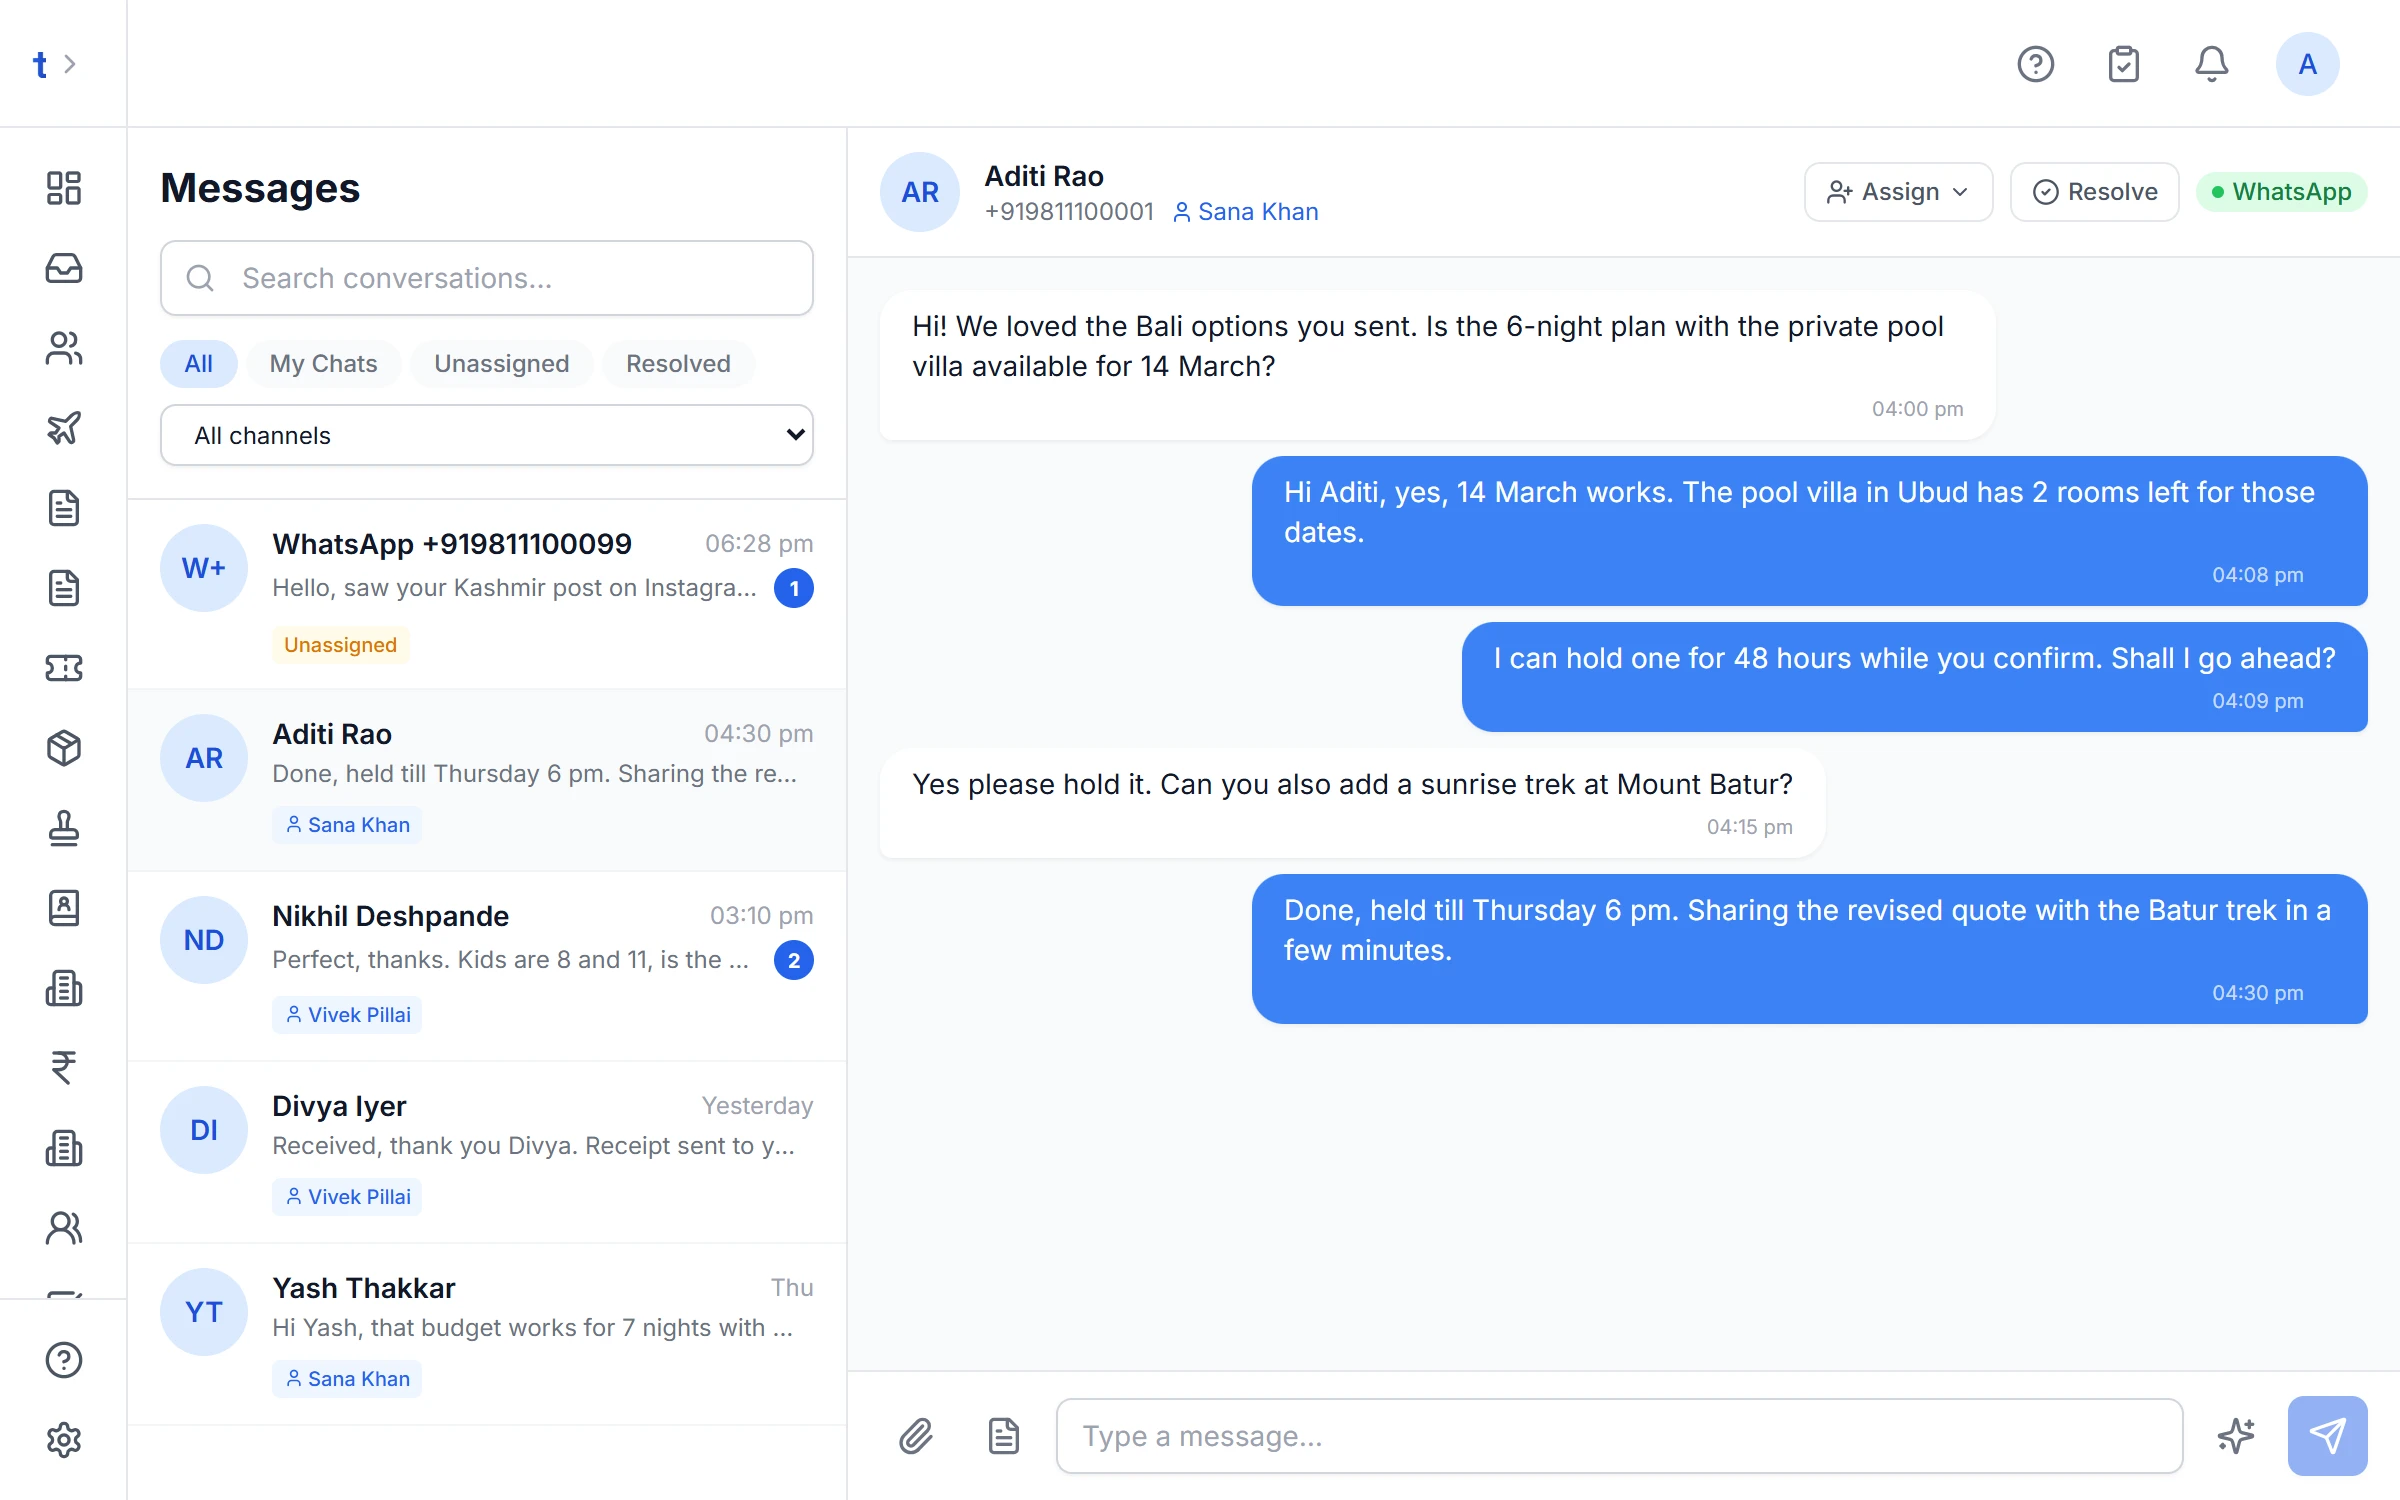The image size is (2400, 1500).
Task: Click the paperclip attachment icon
Action: click(x=916, y=1436)
